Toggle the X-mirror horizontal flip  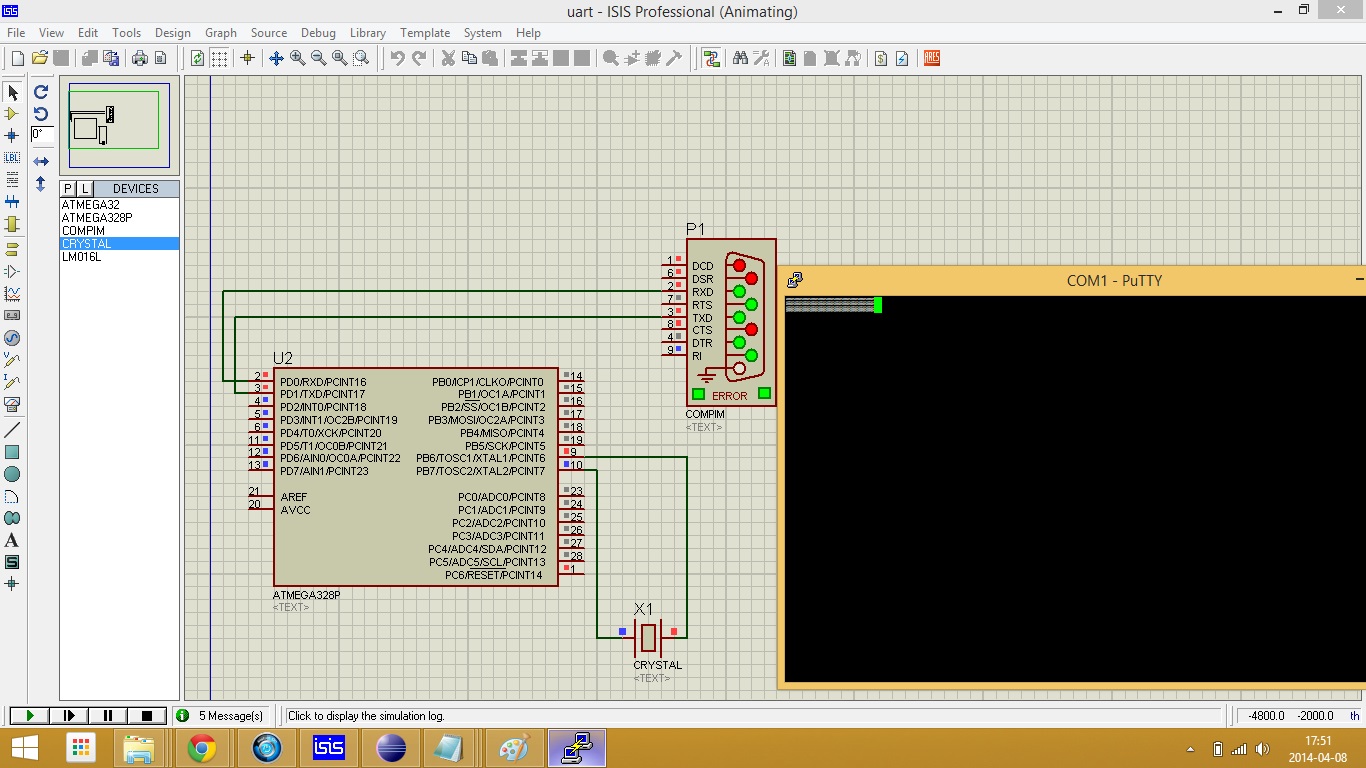tap(41, 161)
